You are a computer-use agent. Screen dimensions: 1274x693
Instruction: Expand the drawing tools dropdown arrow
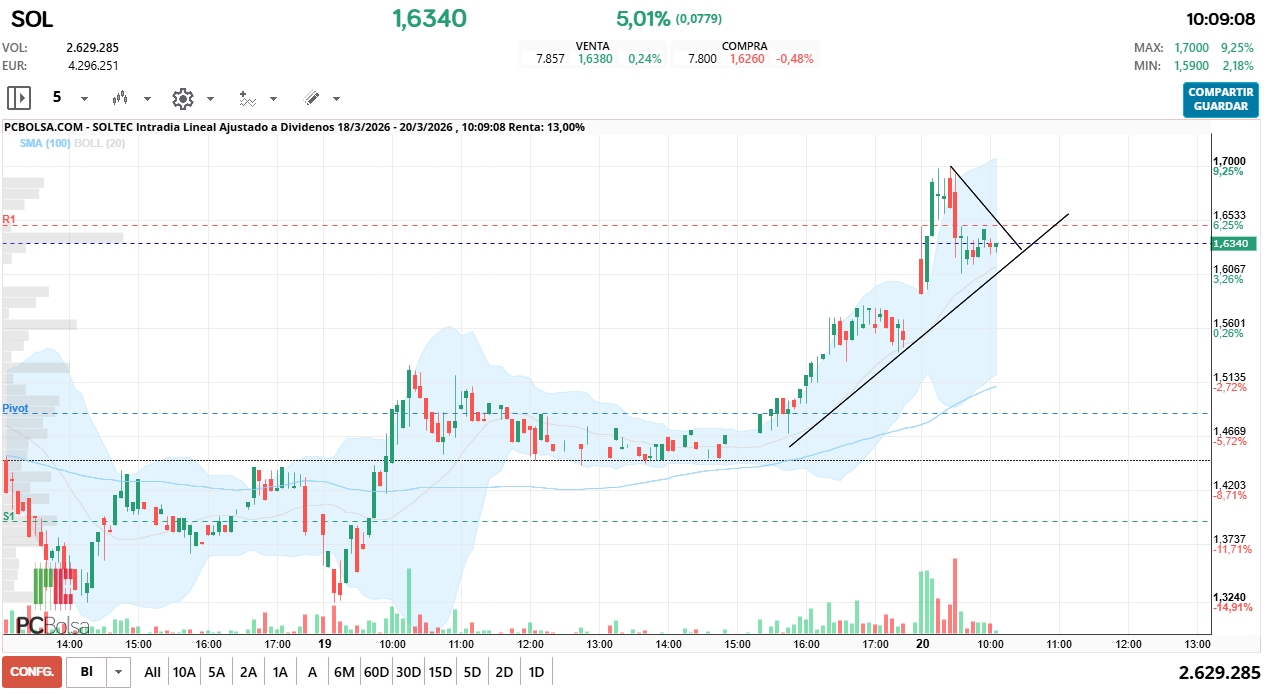coord(336,99)
